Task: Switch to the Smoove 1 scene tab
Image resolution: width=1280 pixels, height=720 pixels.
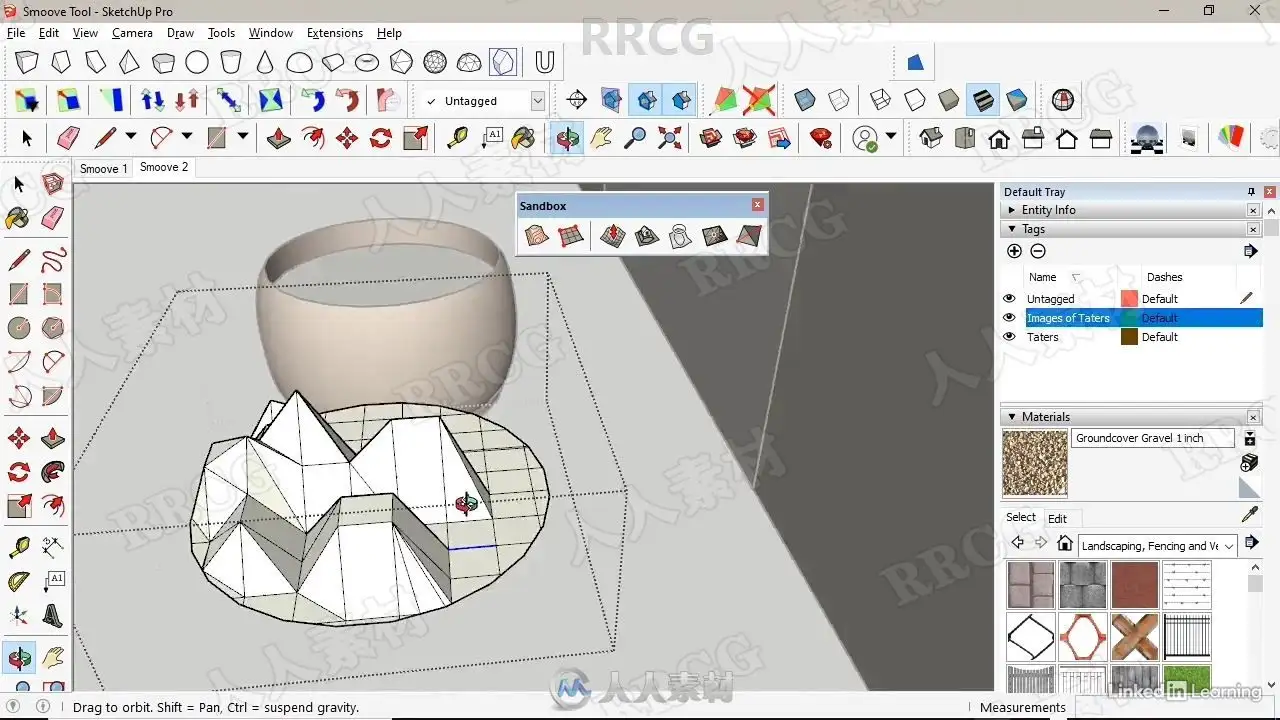Action: coord(104,168)
